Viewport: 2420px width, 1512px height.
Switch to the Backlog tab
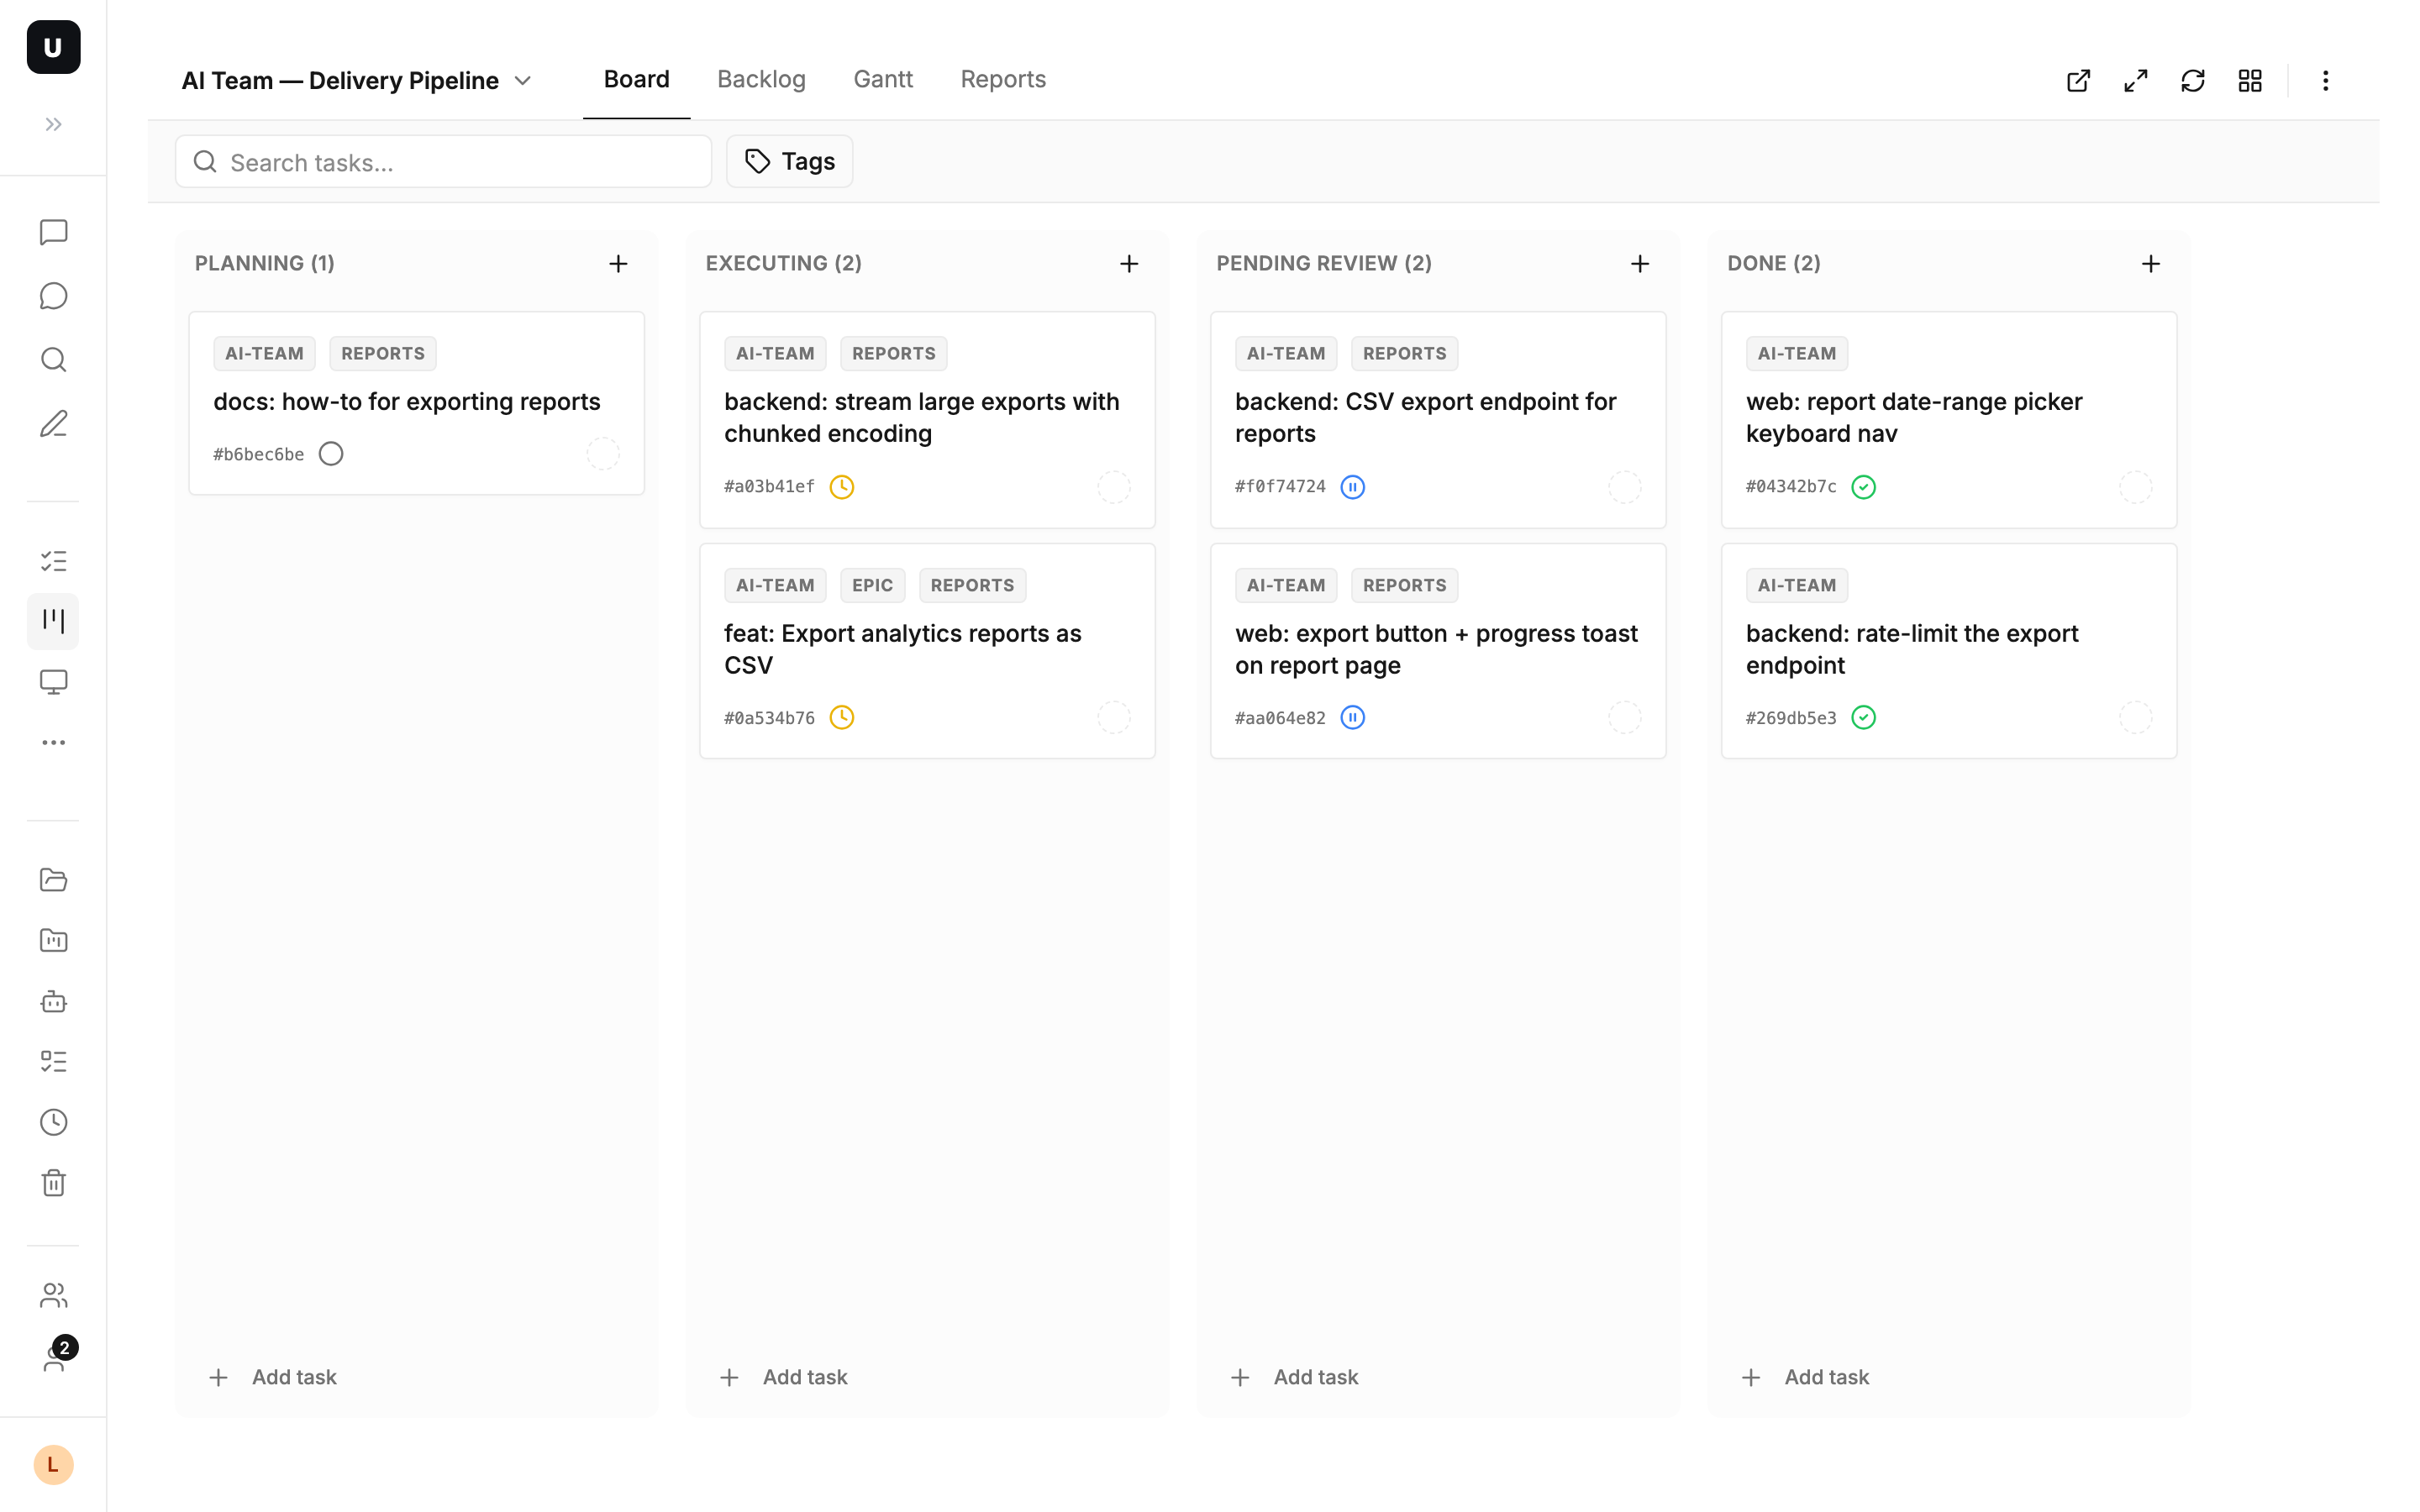coord(761,79)
